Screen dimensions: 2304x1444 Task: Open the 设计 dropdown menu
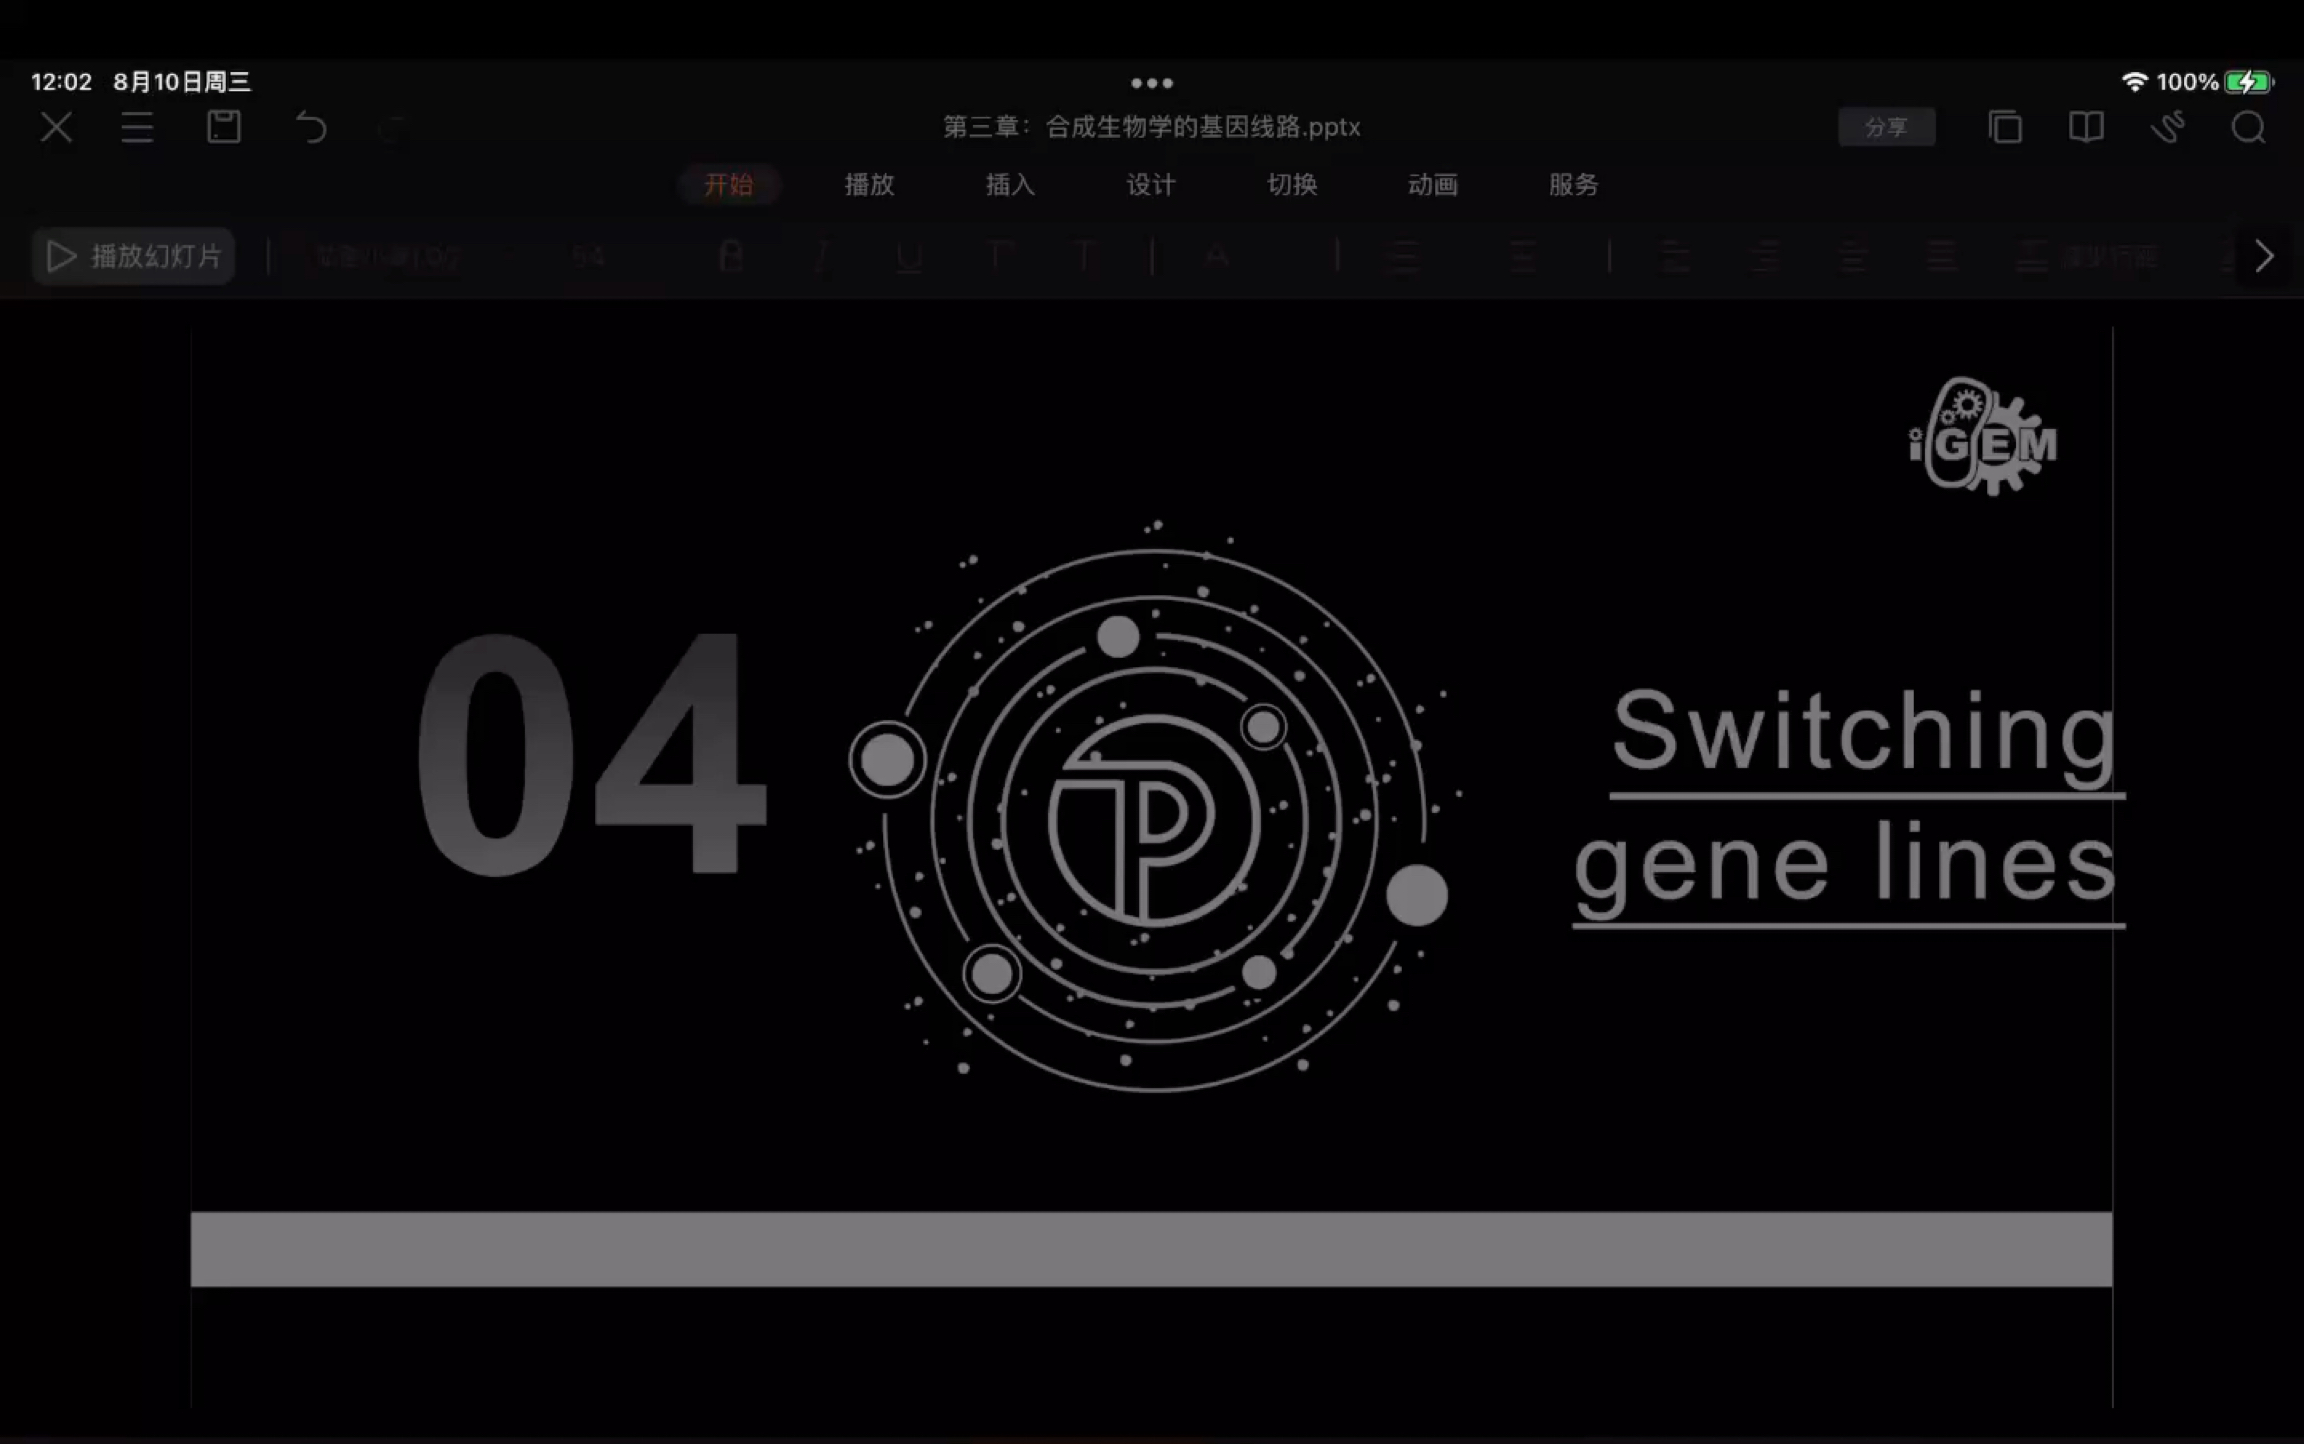[1151, 183]
